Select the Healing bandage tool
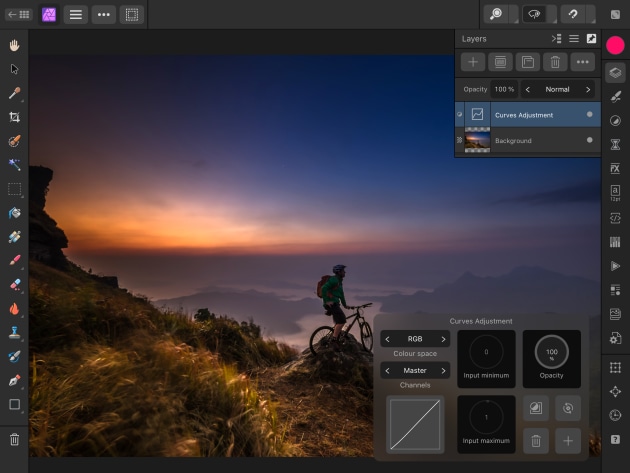 pos(14,237)
